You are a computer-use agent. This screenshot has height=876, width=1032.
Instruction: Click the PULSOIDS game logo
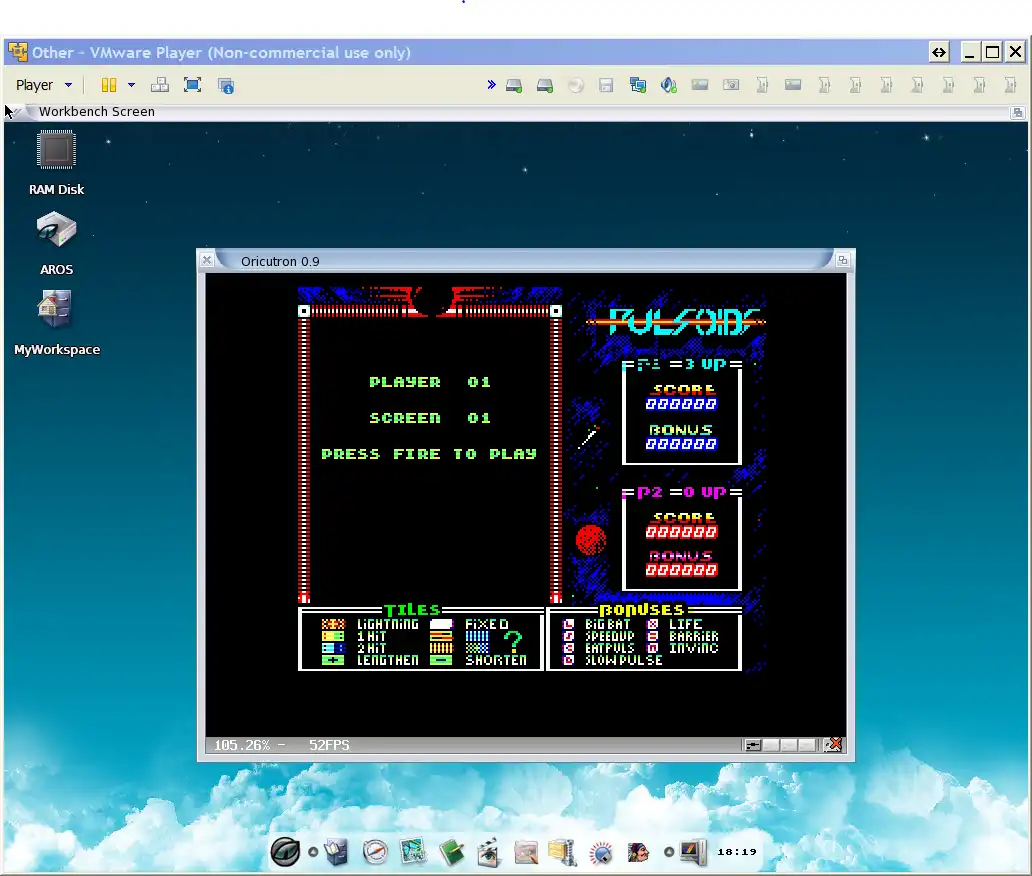(677, 321)
